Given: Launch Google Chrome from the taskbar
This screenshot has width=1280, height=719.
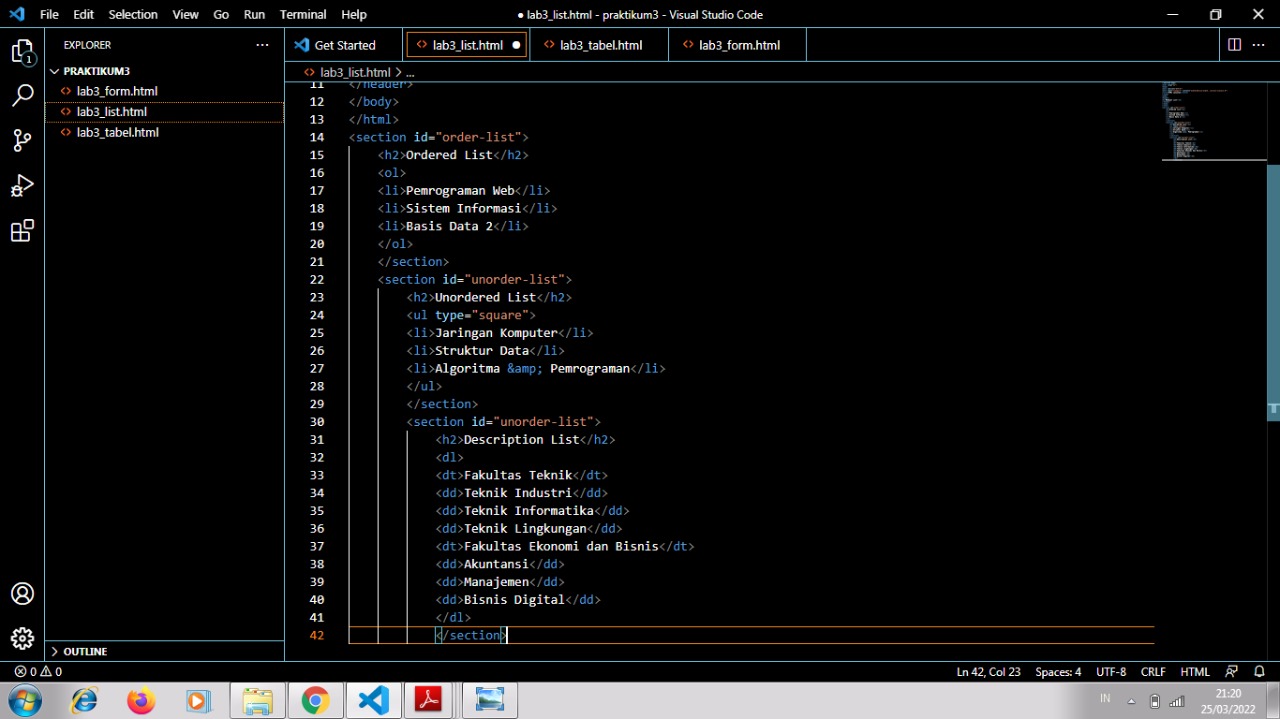Looking at the screenshot, I should 315,700.
